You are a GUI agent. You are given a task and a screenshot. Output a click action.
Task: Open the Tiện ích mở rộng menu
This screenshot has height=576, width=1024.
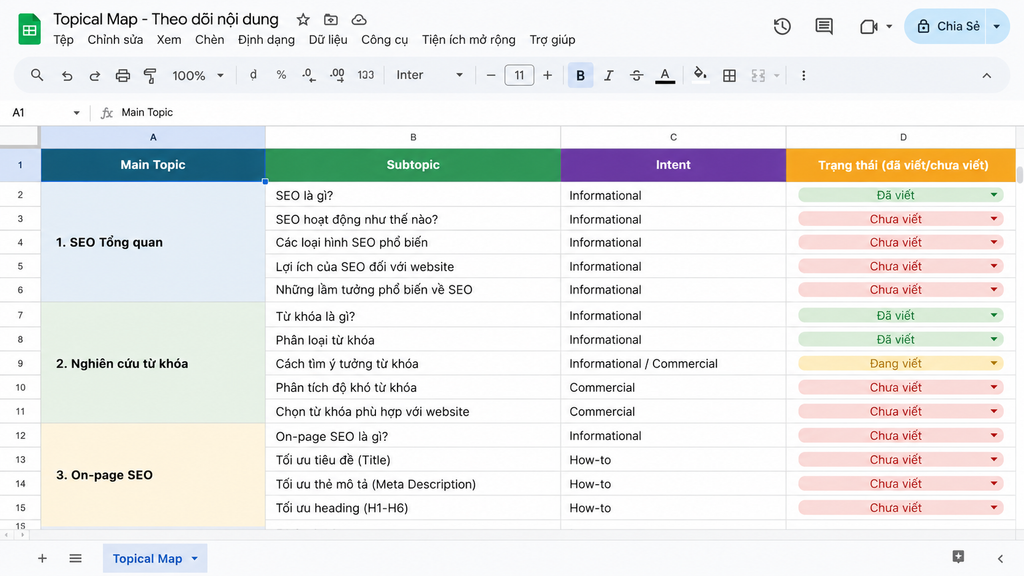pos(468,40)
